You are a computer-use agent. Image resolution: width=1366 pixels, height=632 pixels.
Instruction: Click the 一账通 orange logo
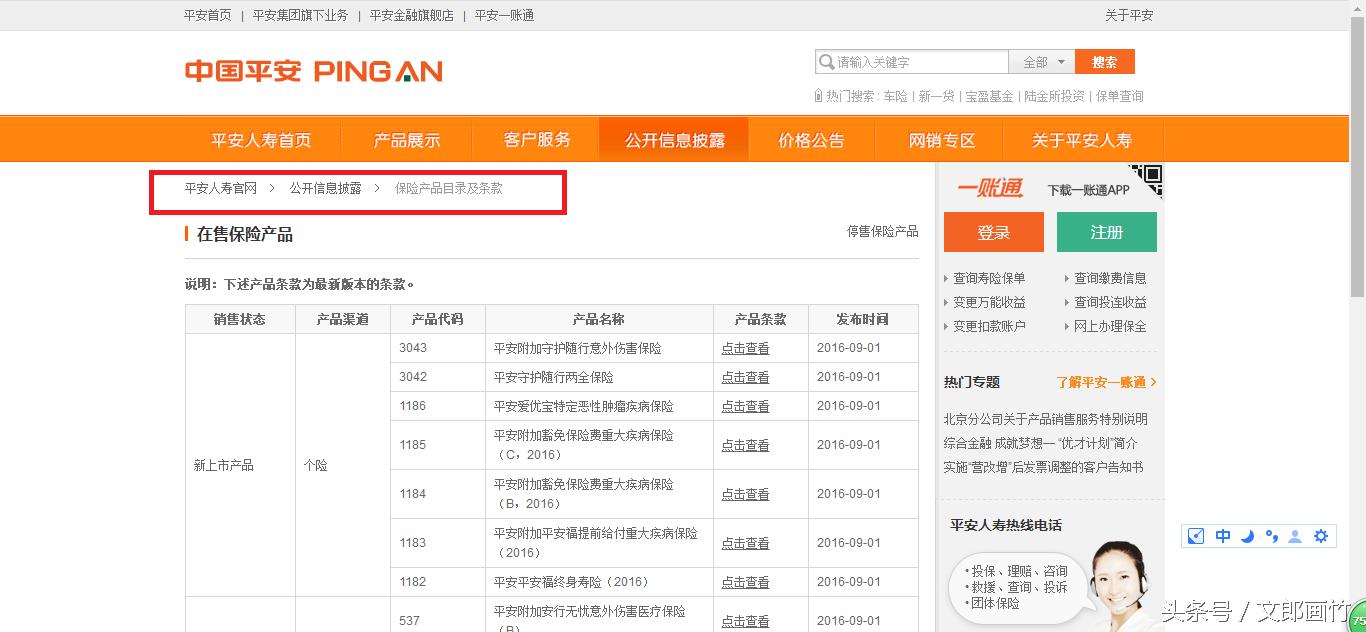(x=988, y=188)
